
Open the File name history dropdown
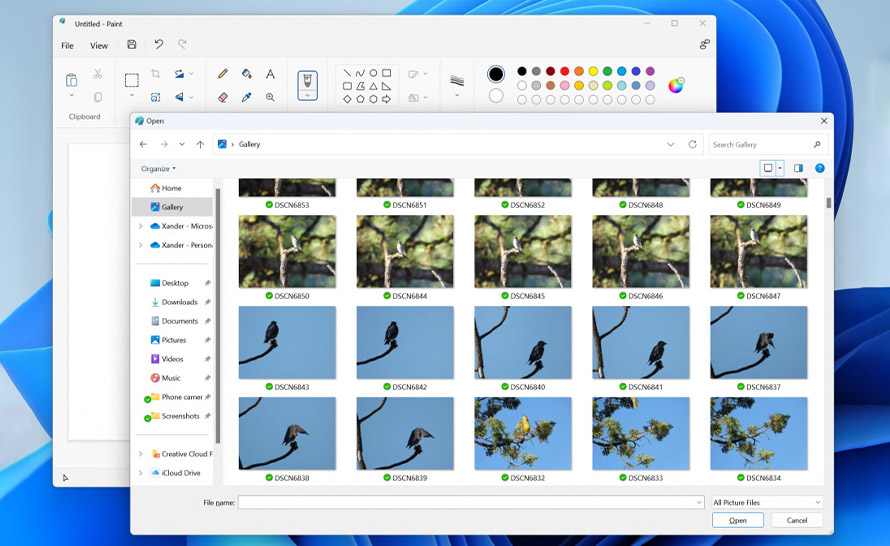point(699,502)
